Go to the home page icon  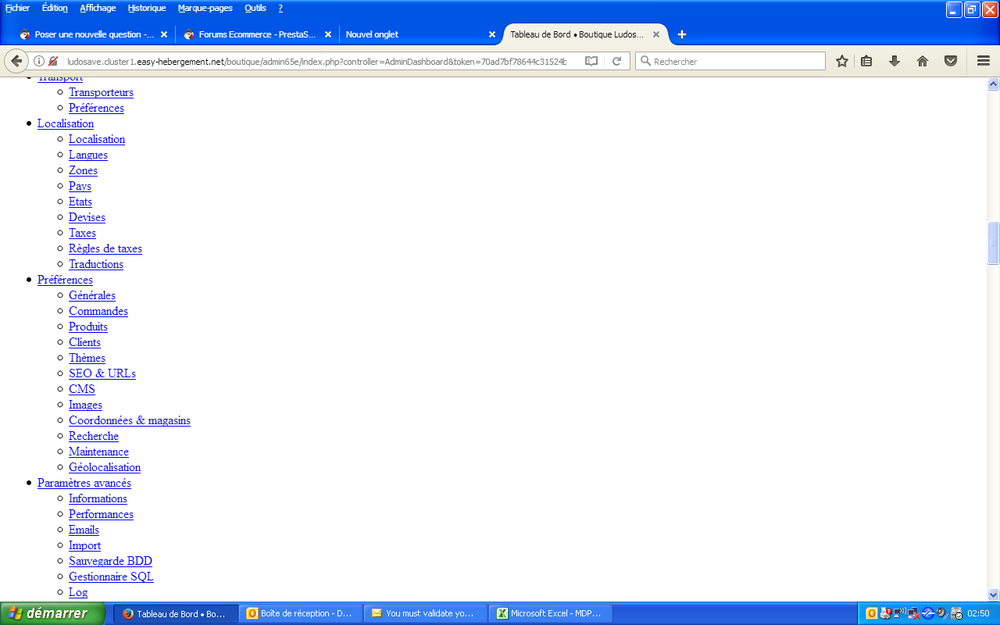click(x=922, y=61)
